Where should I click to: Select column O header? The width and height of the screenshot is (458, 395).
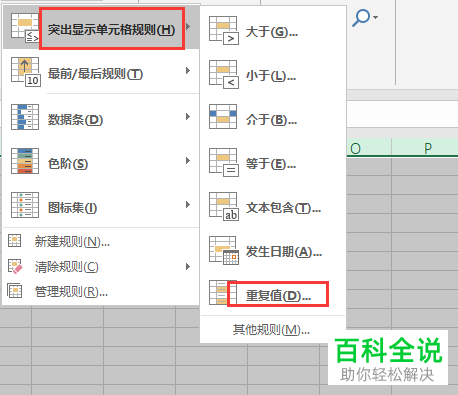[x=369, y=148]
